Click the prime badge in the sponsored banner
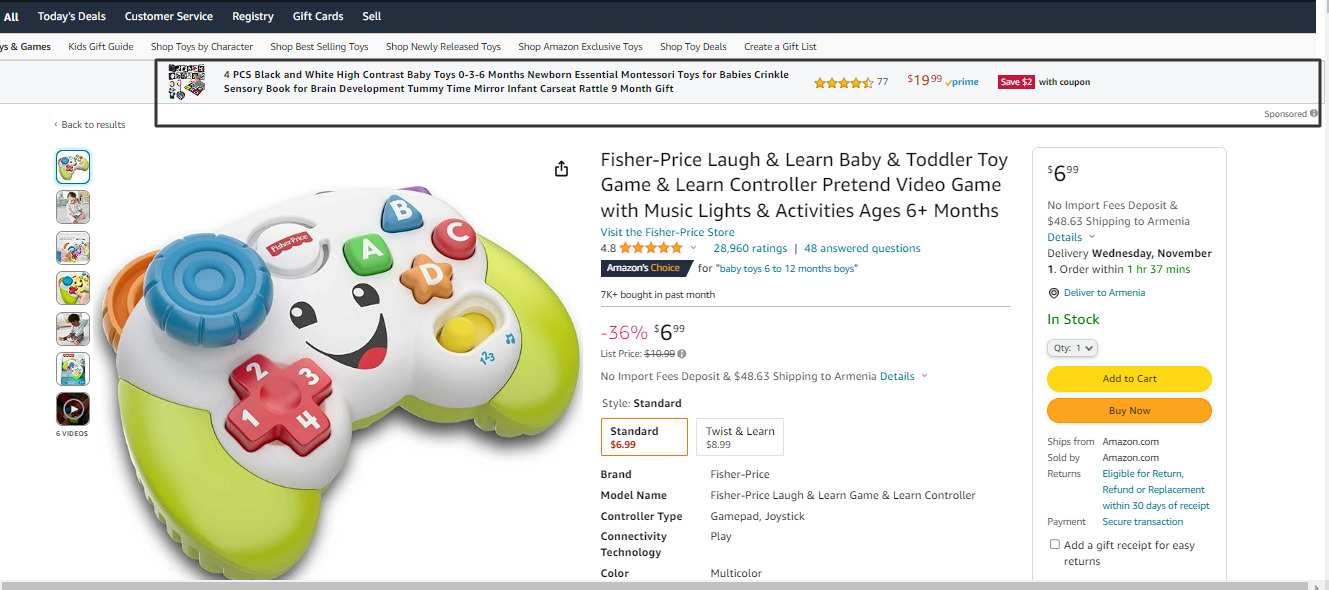 click(x=961, y=80)
